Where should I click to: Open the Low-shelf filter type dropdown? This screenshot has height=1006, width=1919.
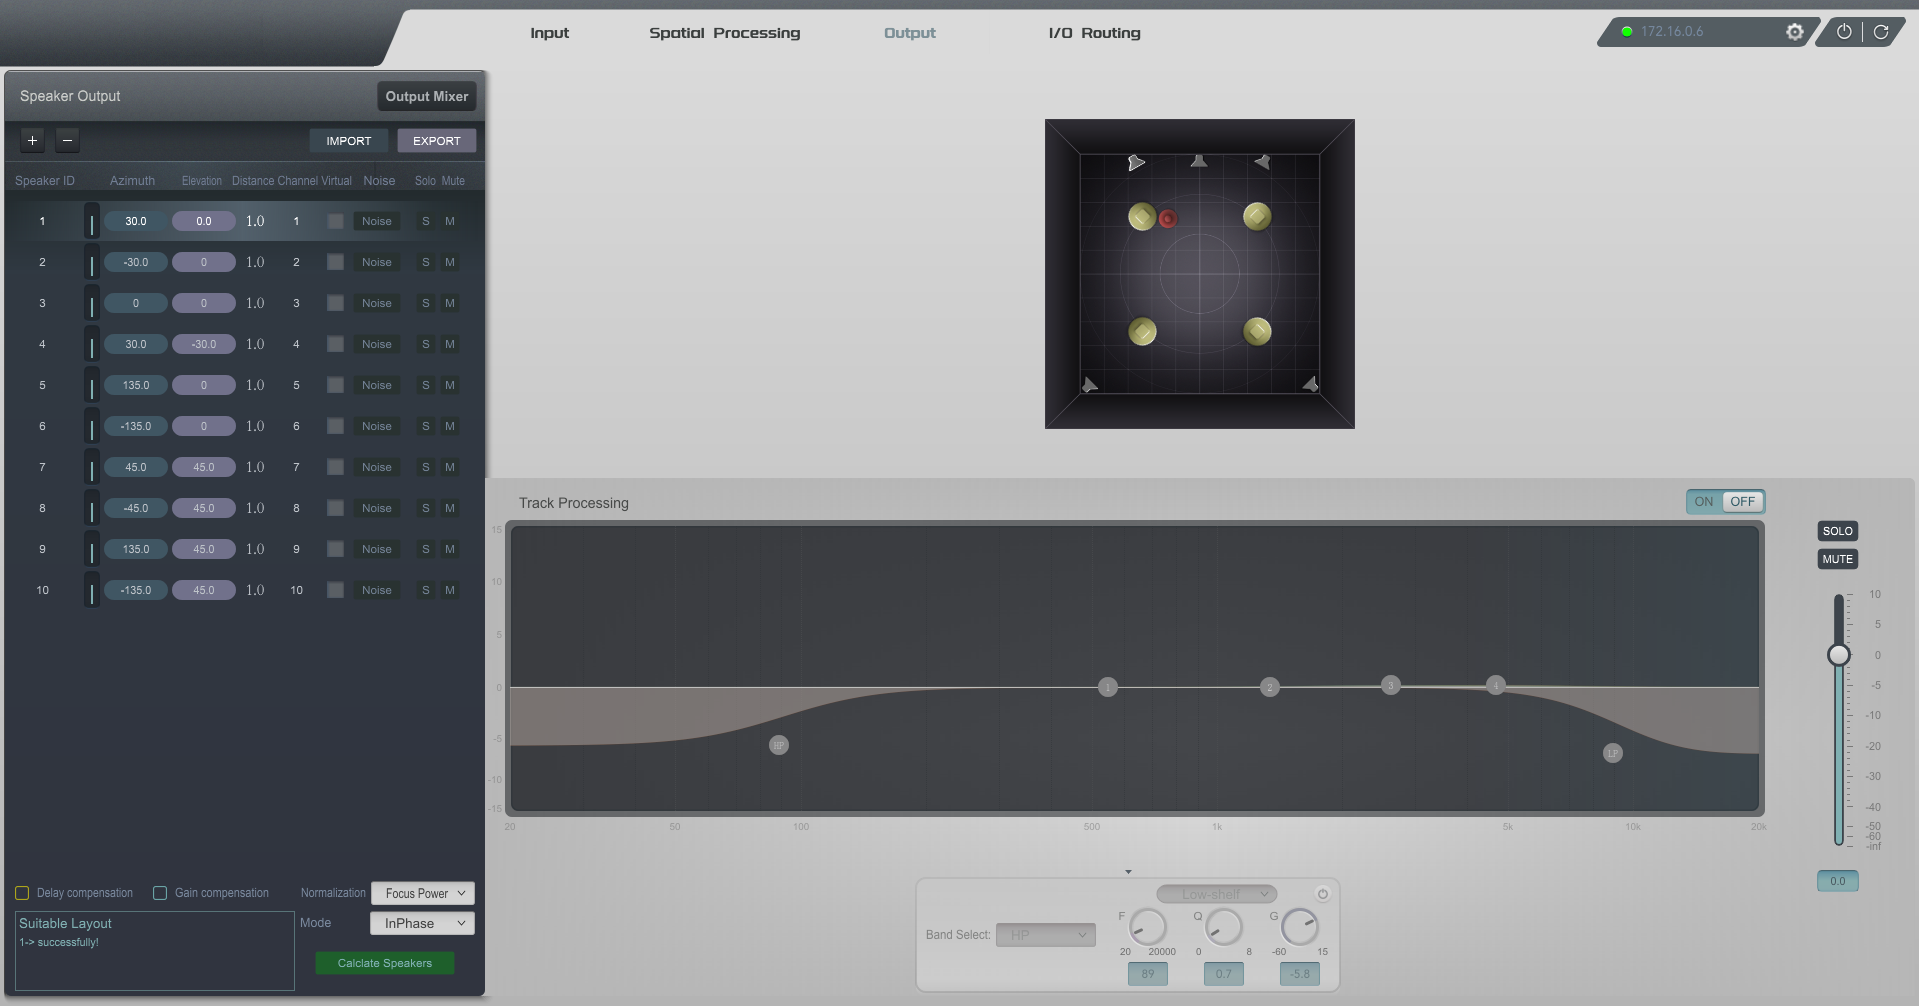[1217, 894]
